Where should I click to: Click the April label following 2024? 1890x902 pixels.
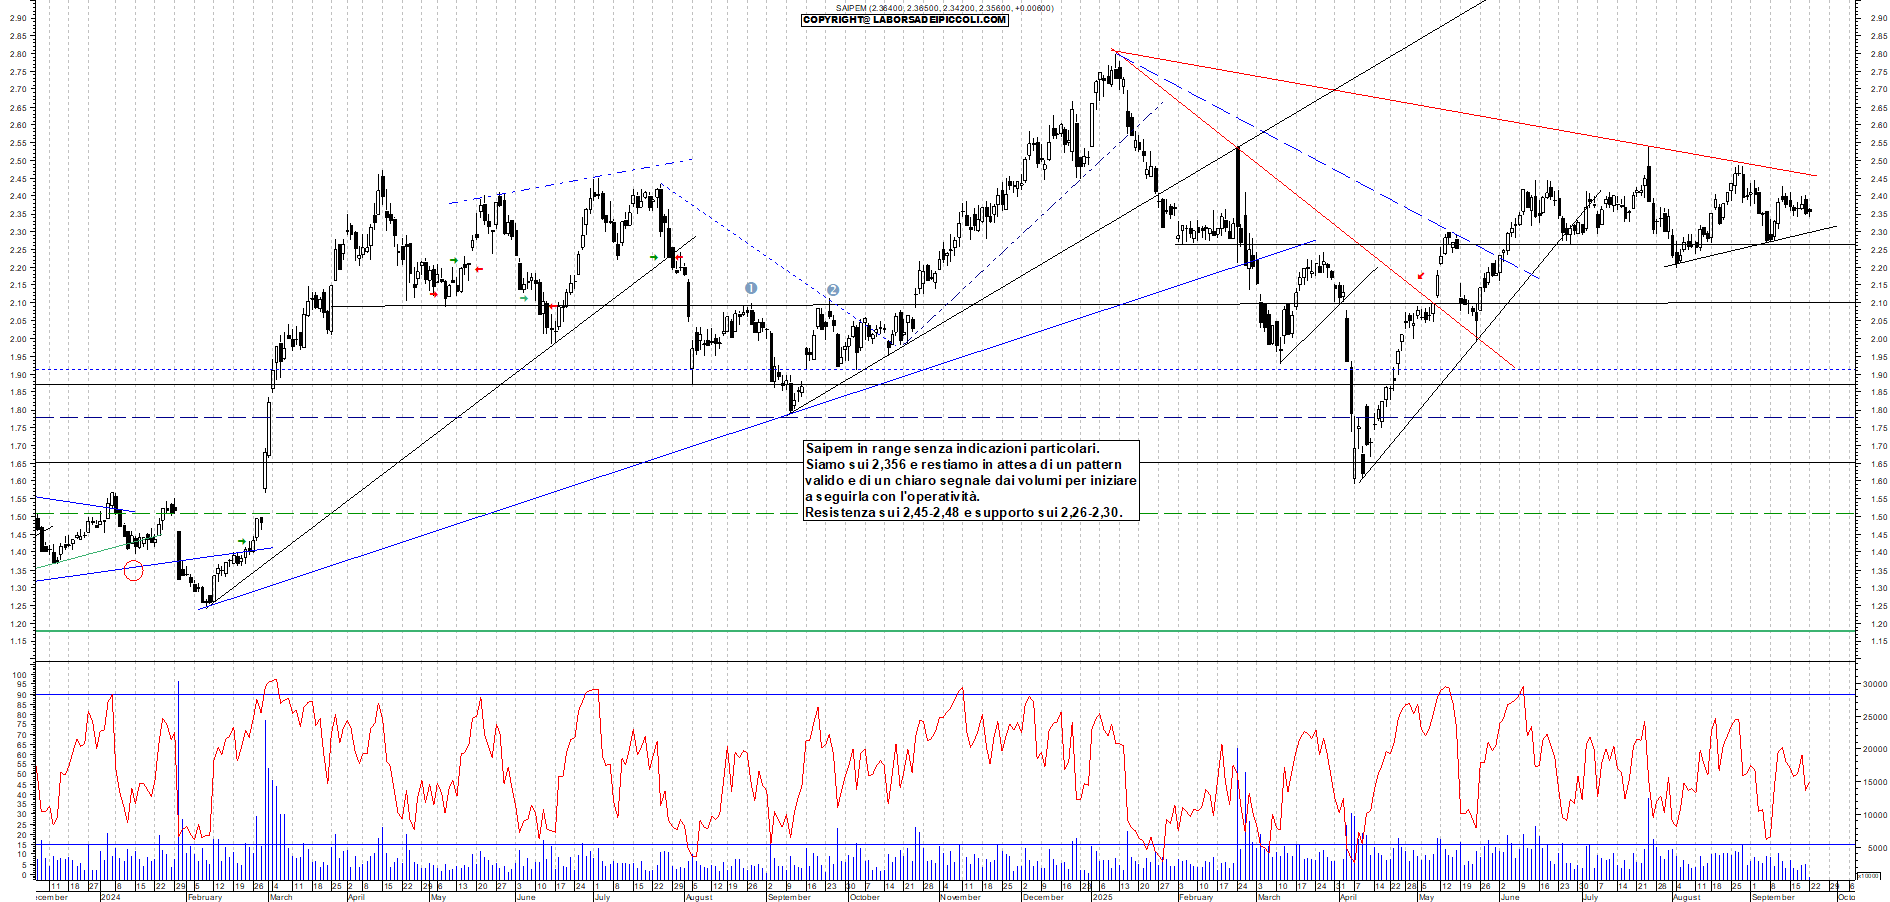(x=356, y=897)
